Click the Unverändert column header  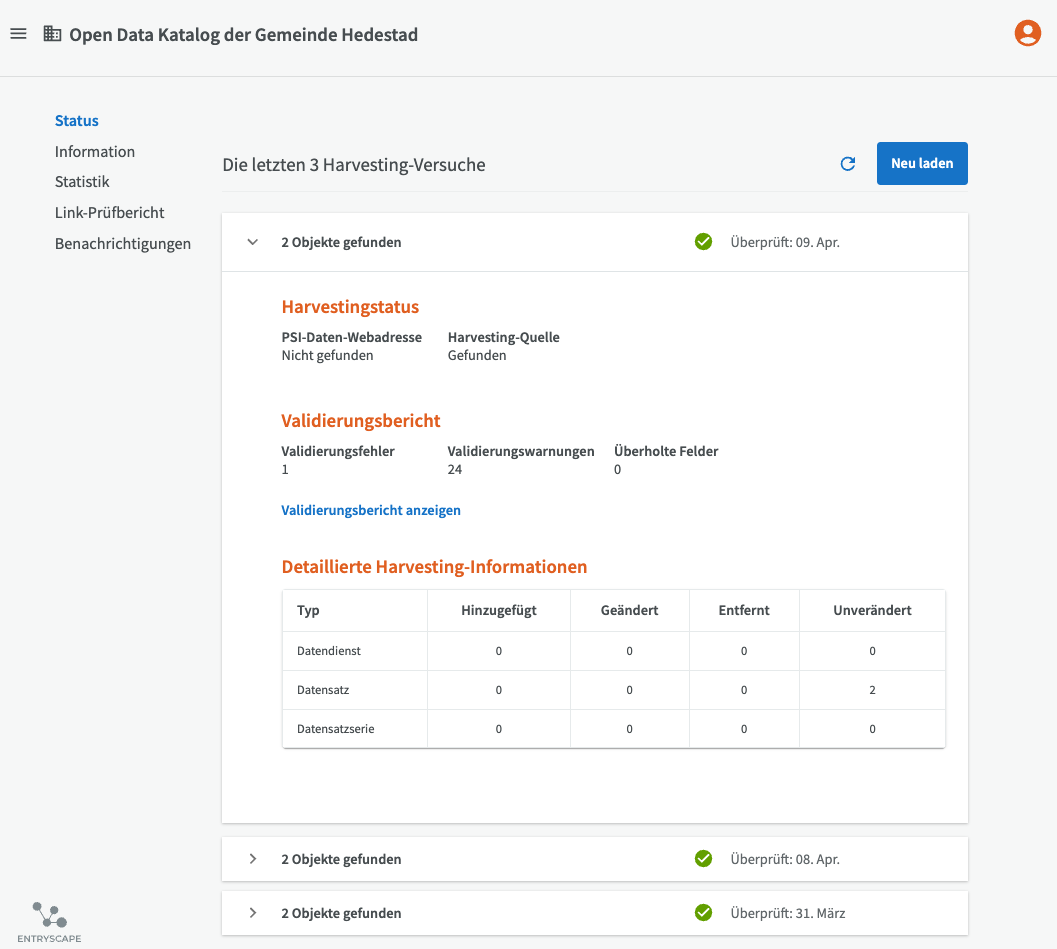872,611
